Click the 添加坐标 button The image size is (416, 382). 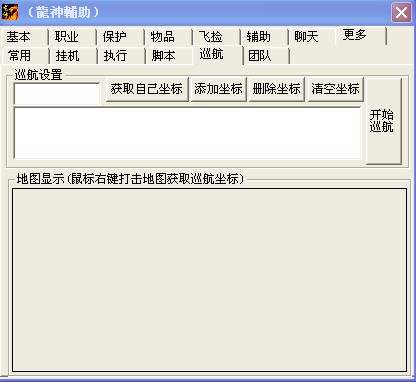pos(218,89)
